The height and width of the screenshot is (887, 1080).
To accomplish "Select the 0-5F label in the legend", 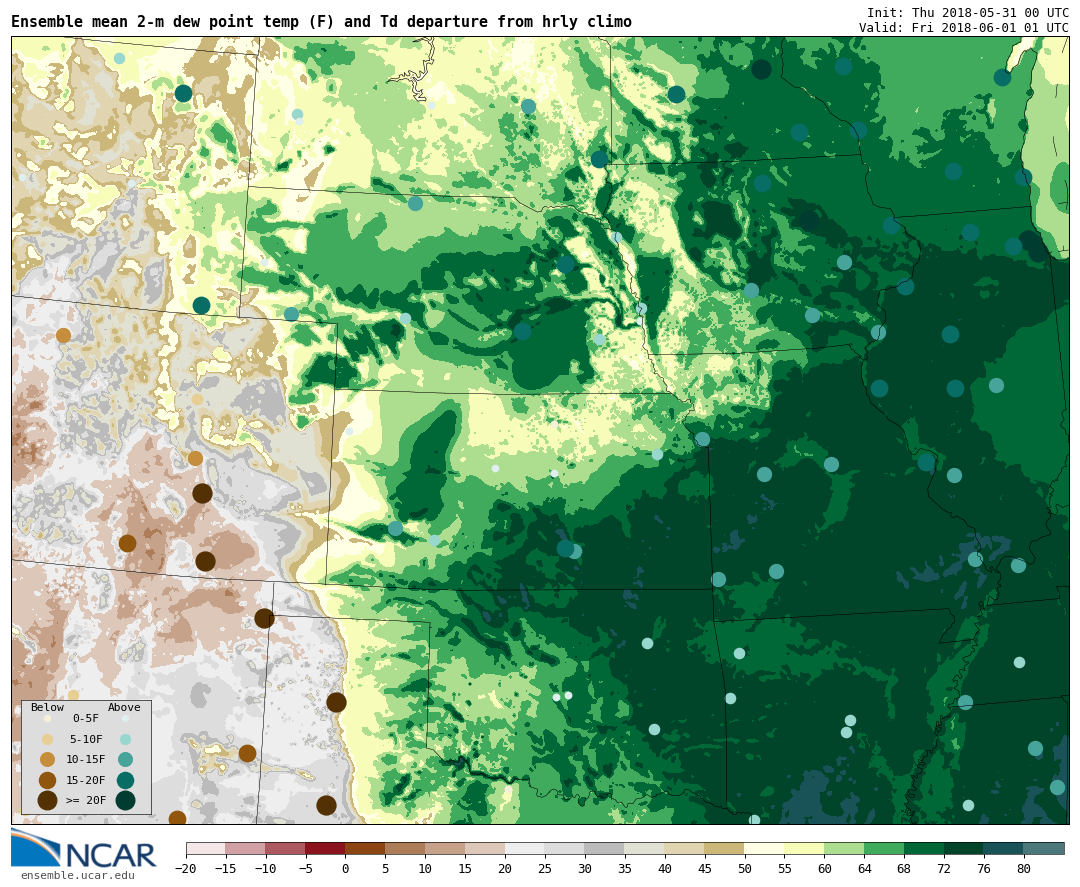I will (86, 718).
